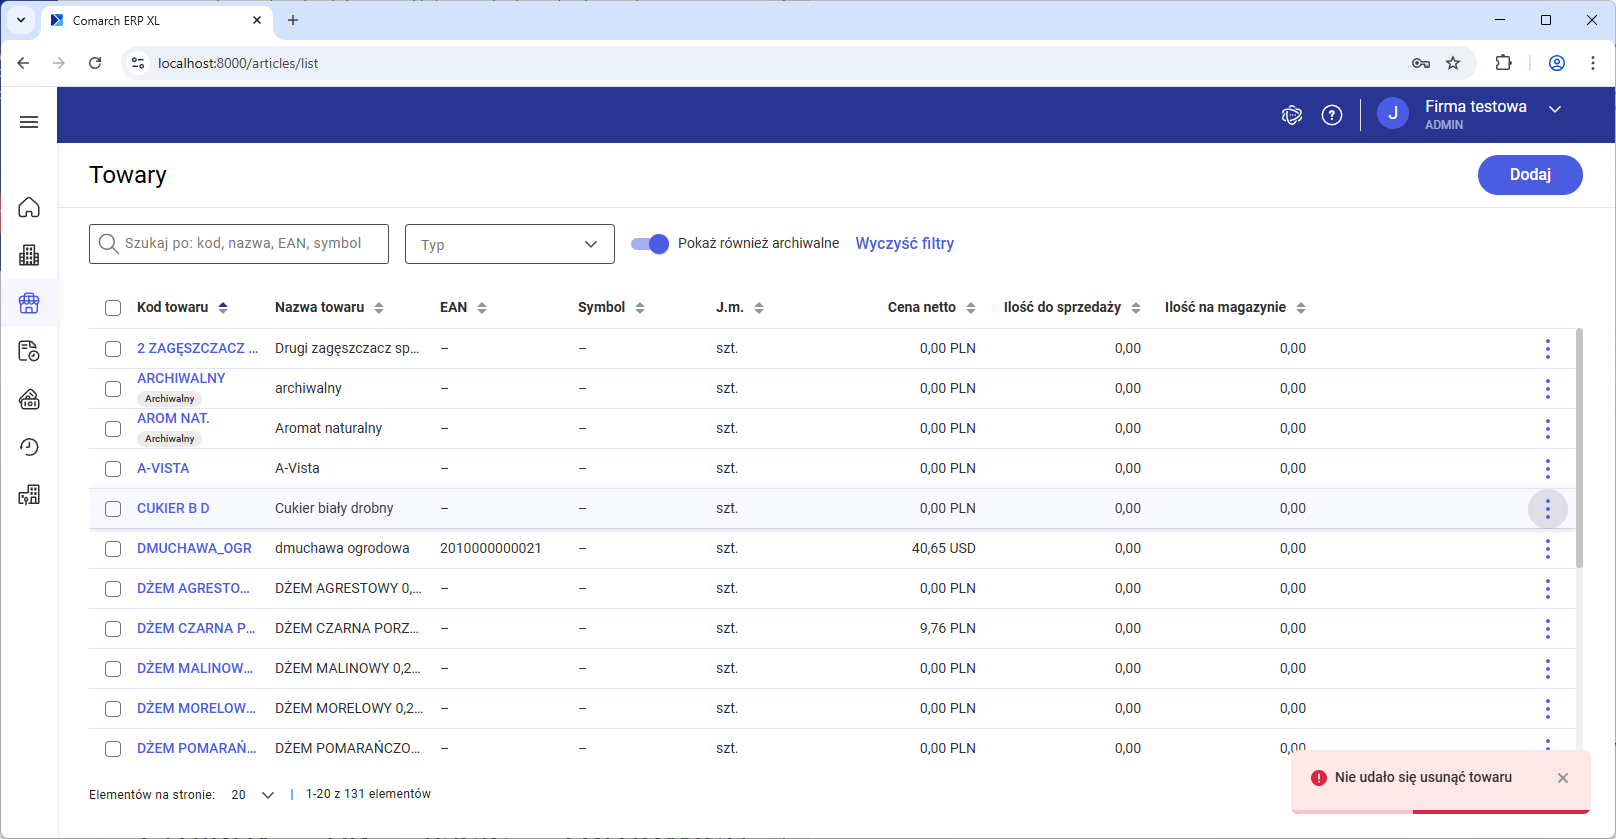1616x839 pixels.
Task: Tick the checkbox for DMUCHAWA_OGR
Action: click(x=113, y=549)
